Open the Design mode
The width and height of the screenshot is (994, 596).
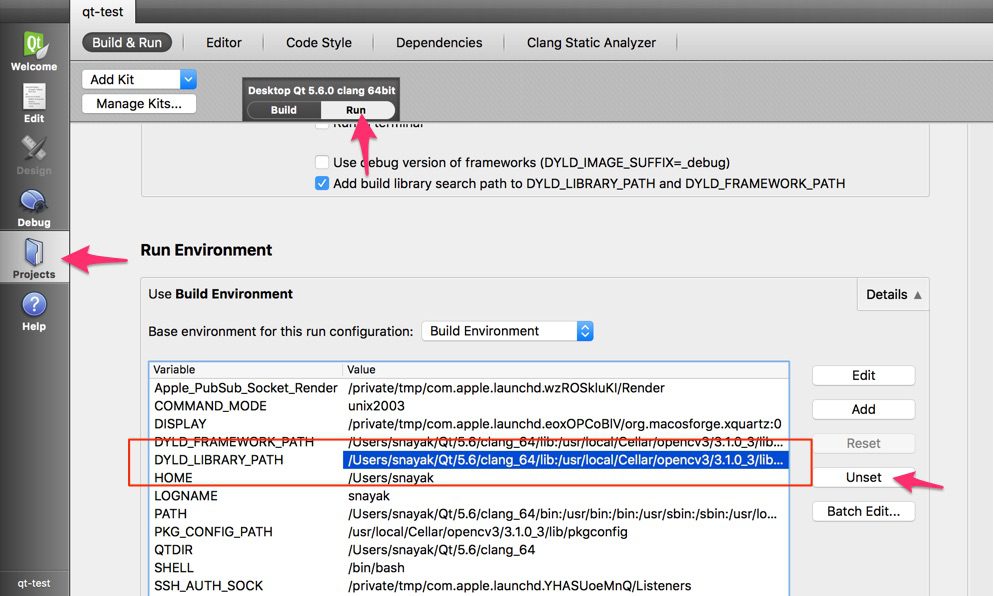pyautogui.click(x=34, y=155)
